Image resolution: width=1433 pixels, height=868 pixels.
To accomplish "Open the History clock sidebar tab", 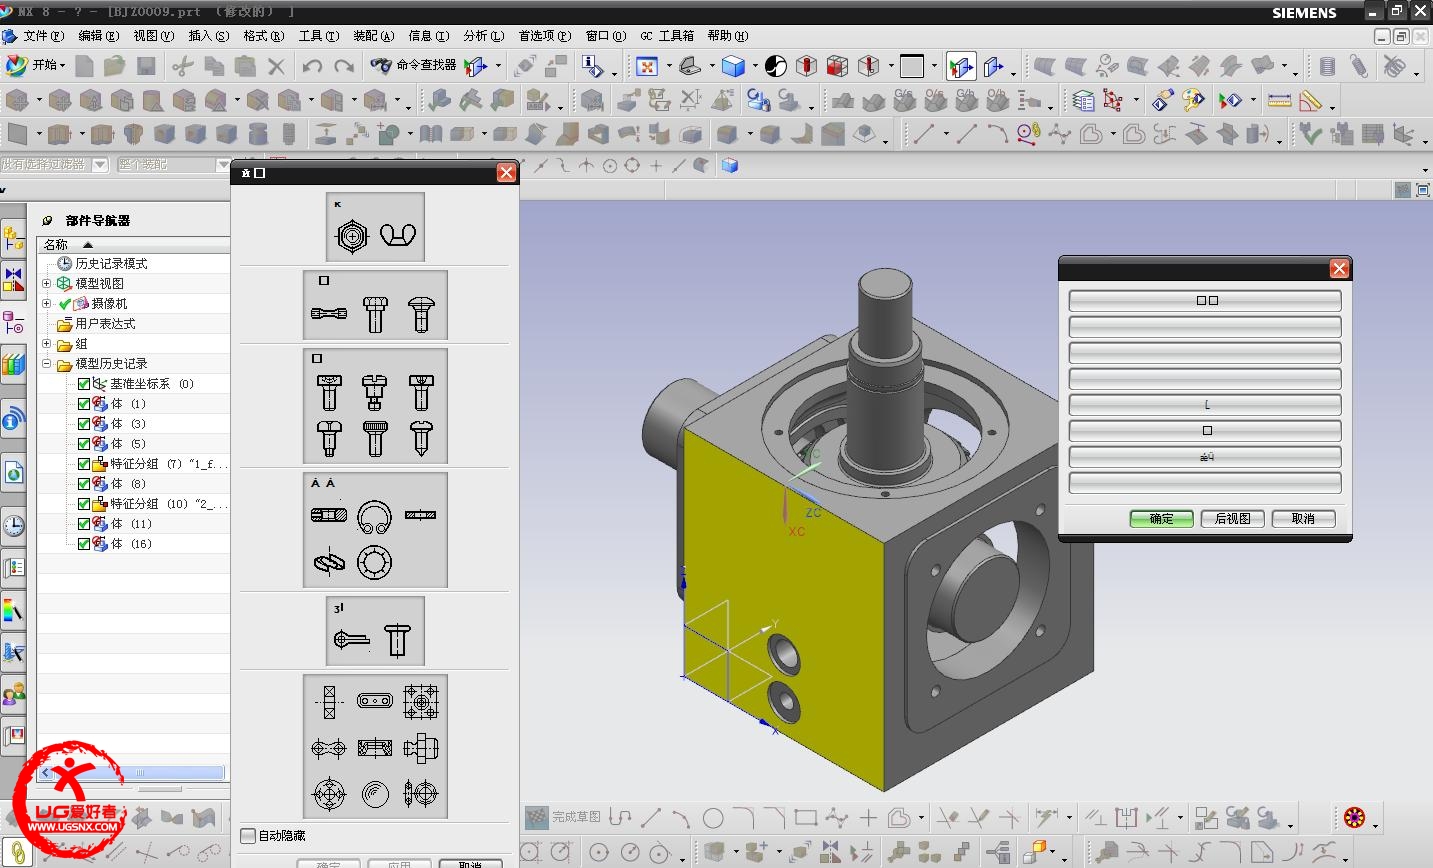I will [x=13, y=525].
